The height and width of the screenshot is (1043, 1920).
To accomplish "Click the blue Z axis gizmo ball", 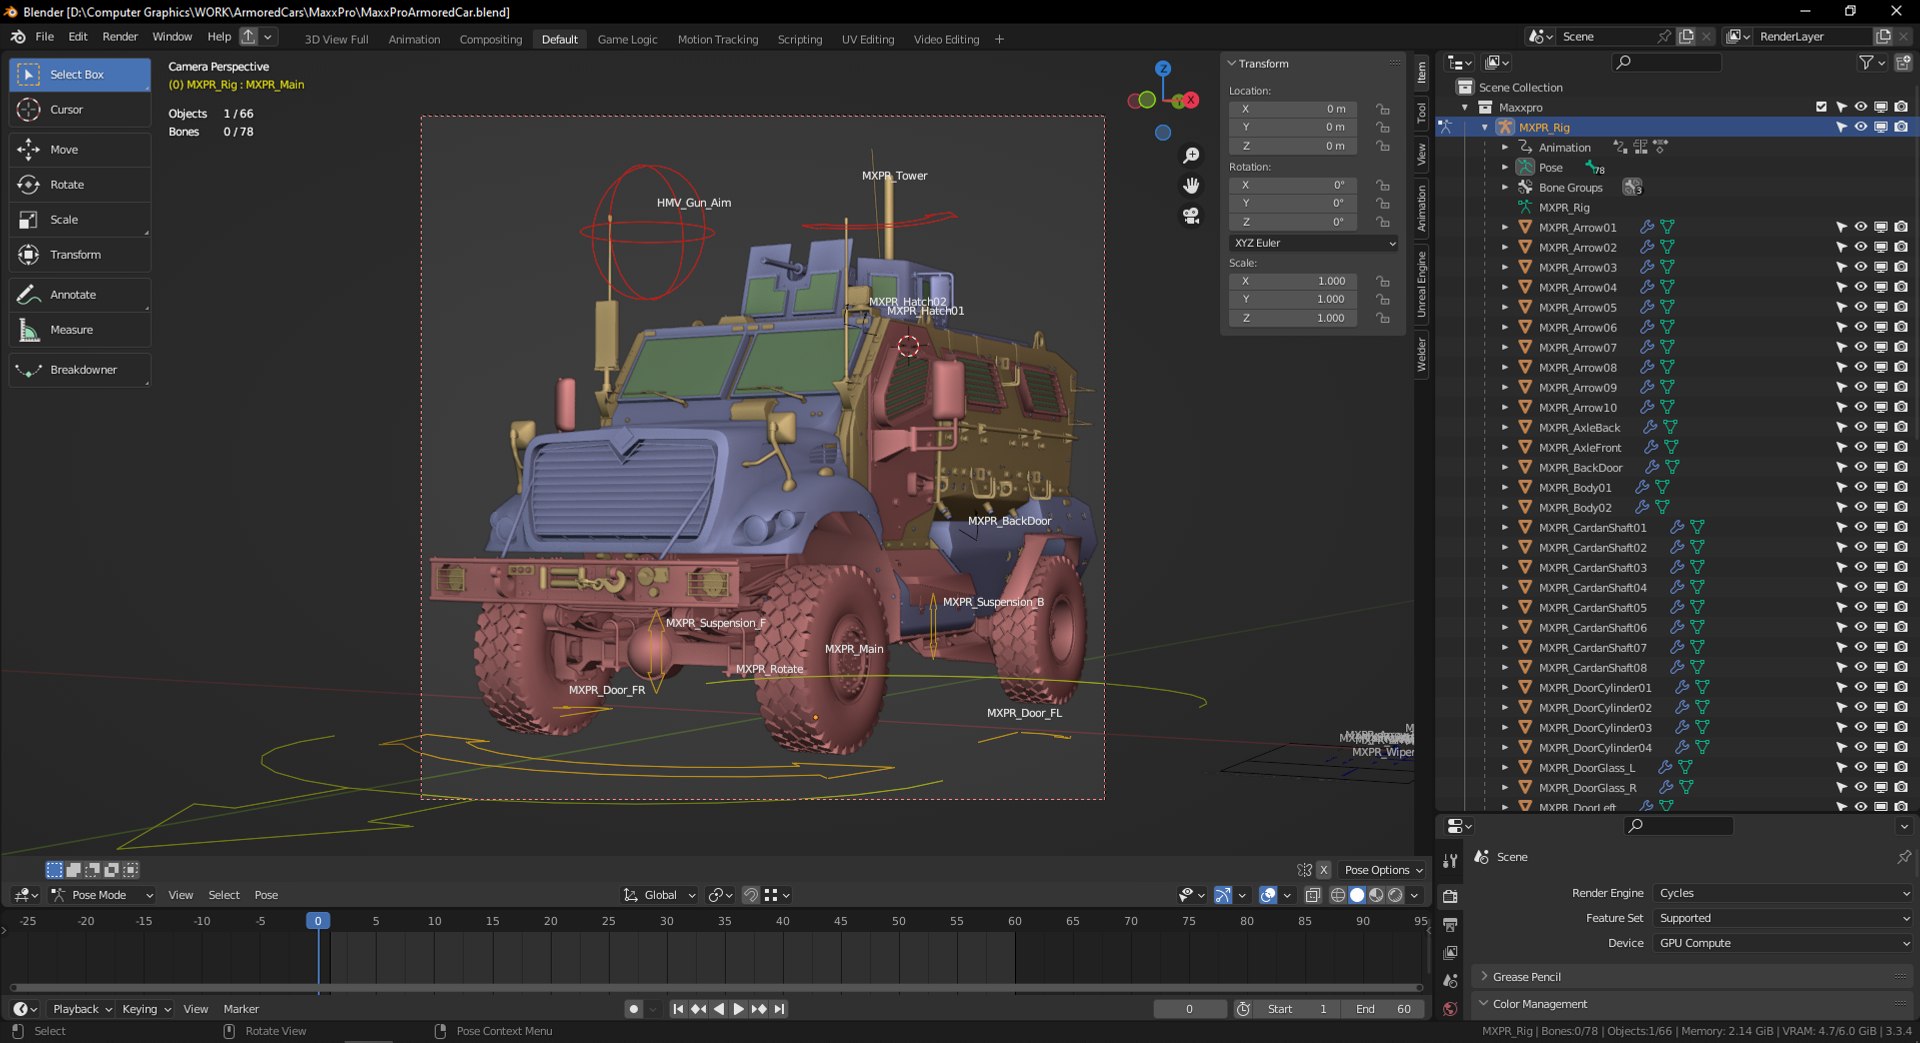I will click(1163, 69).
